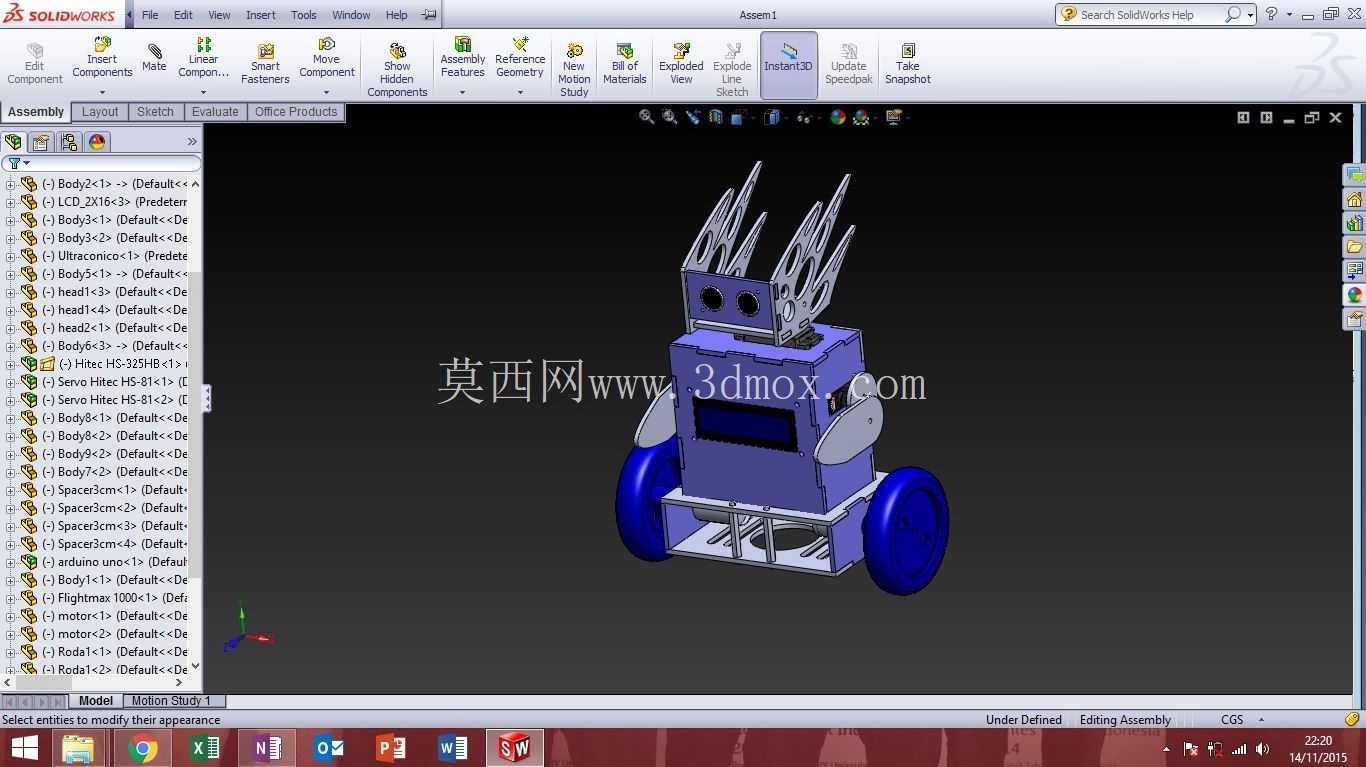Viewport: 1366px width, 767px height.
Task: Click Linear Component Pattern tool
Action: [x=203, y=58]
